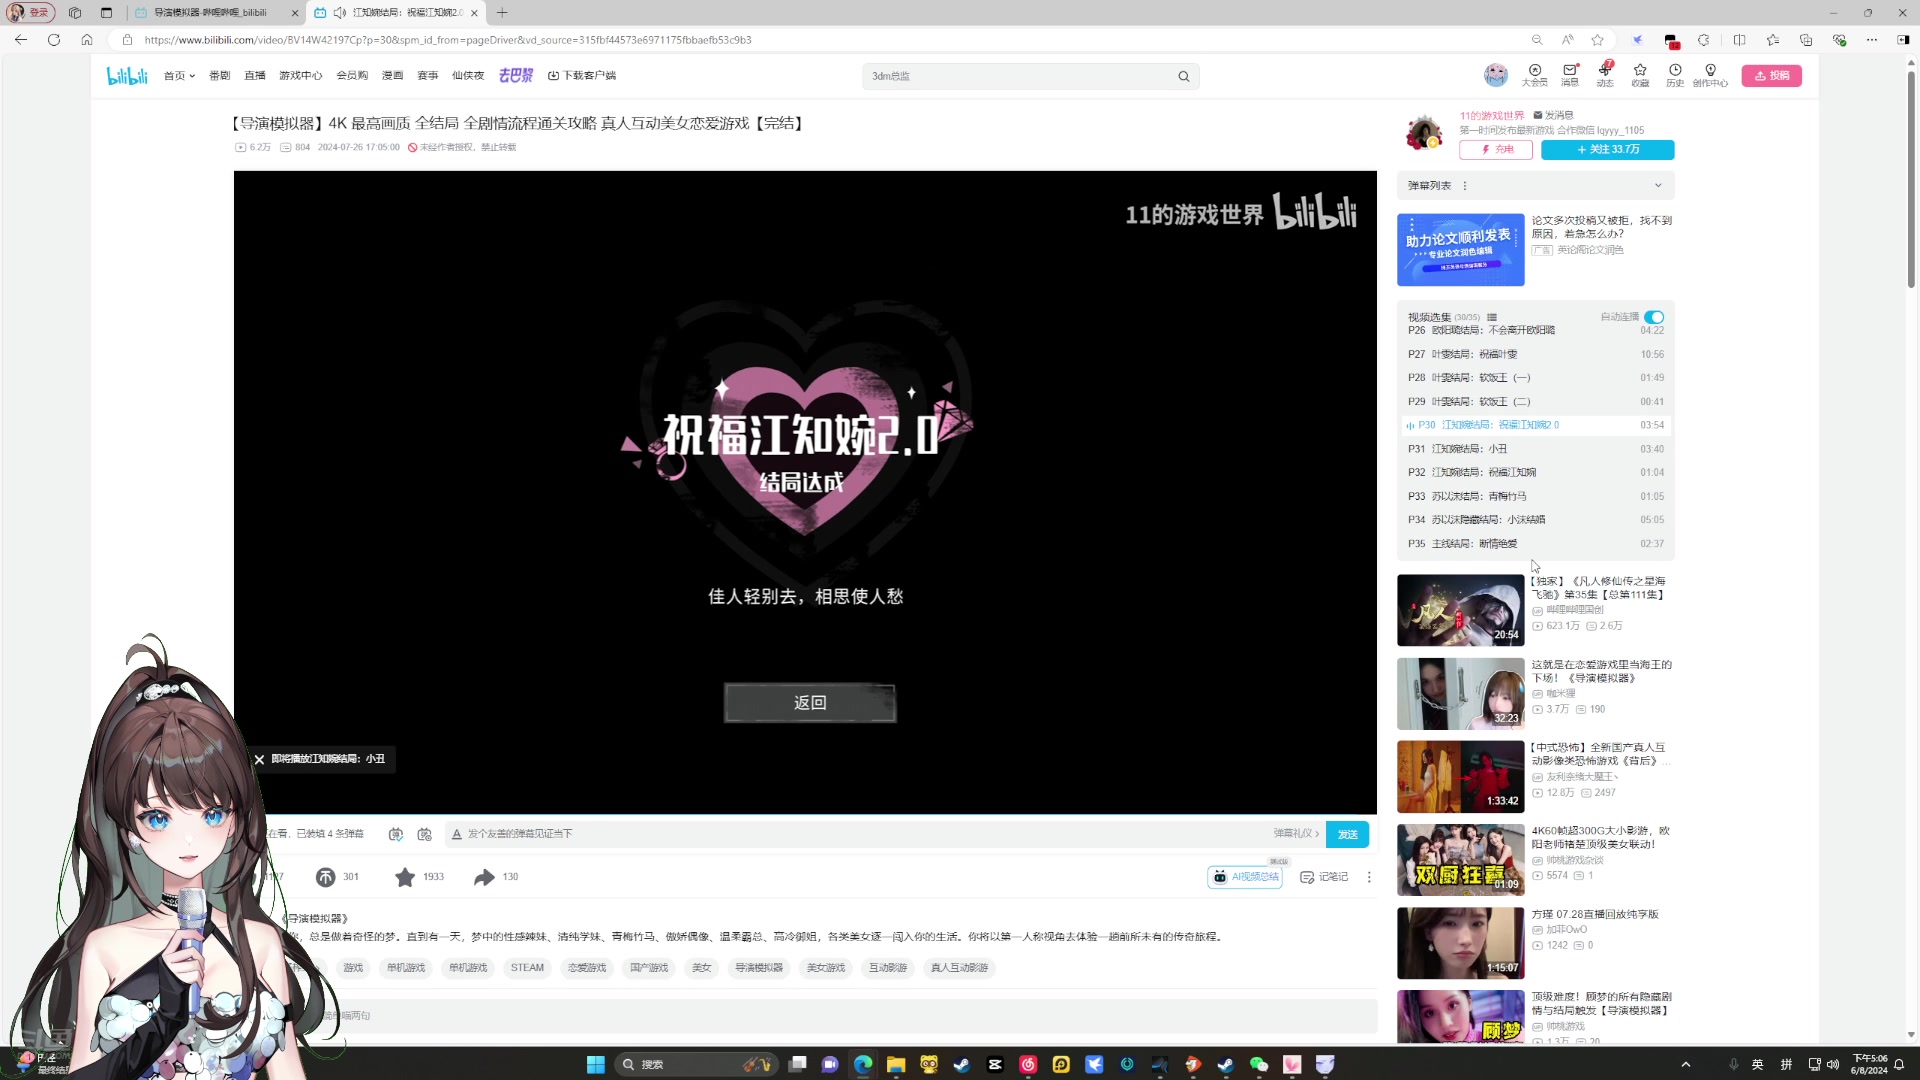
Task: Open the 历史 history clock icon
Action: 1675,75
